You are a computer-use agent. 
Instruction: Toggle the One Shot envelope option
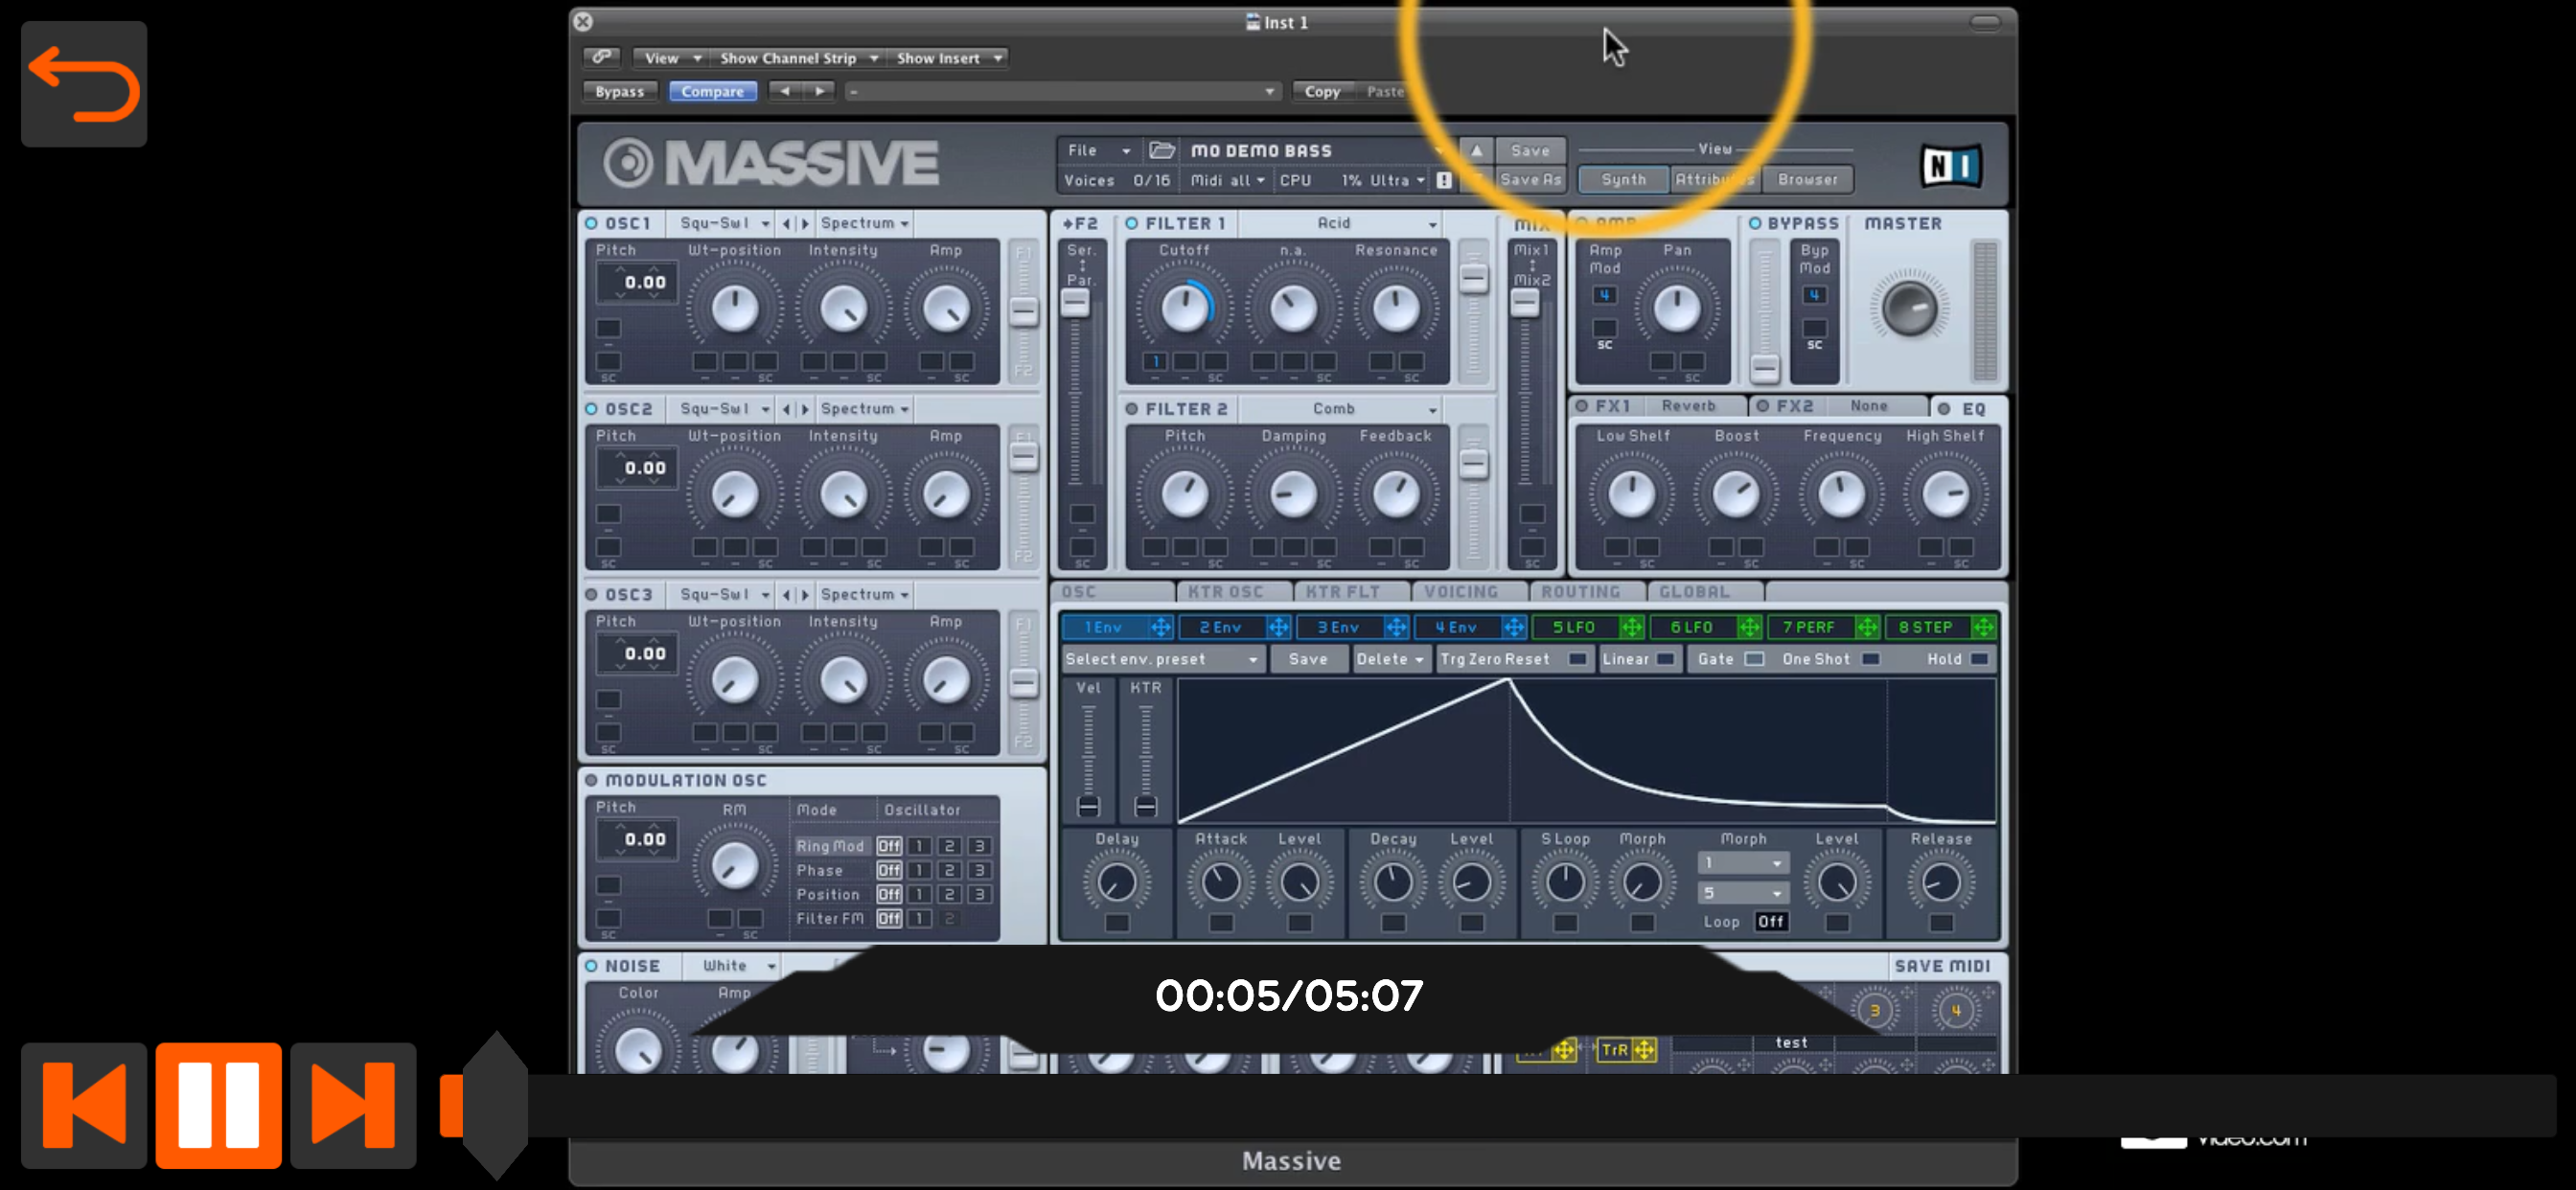[x=1870, y=659]
